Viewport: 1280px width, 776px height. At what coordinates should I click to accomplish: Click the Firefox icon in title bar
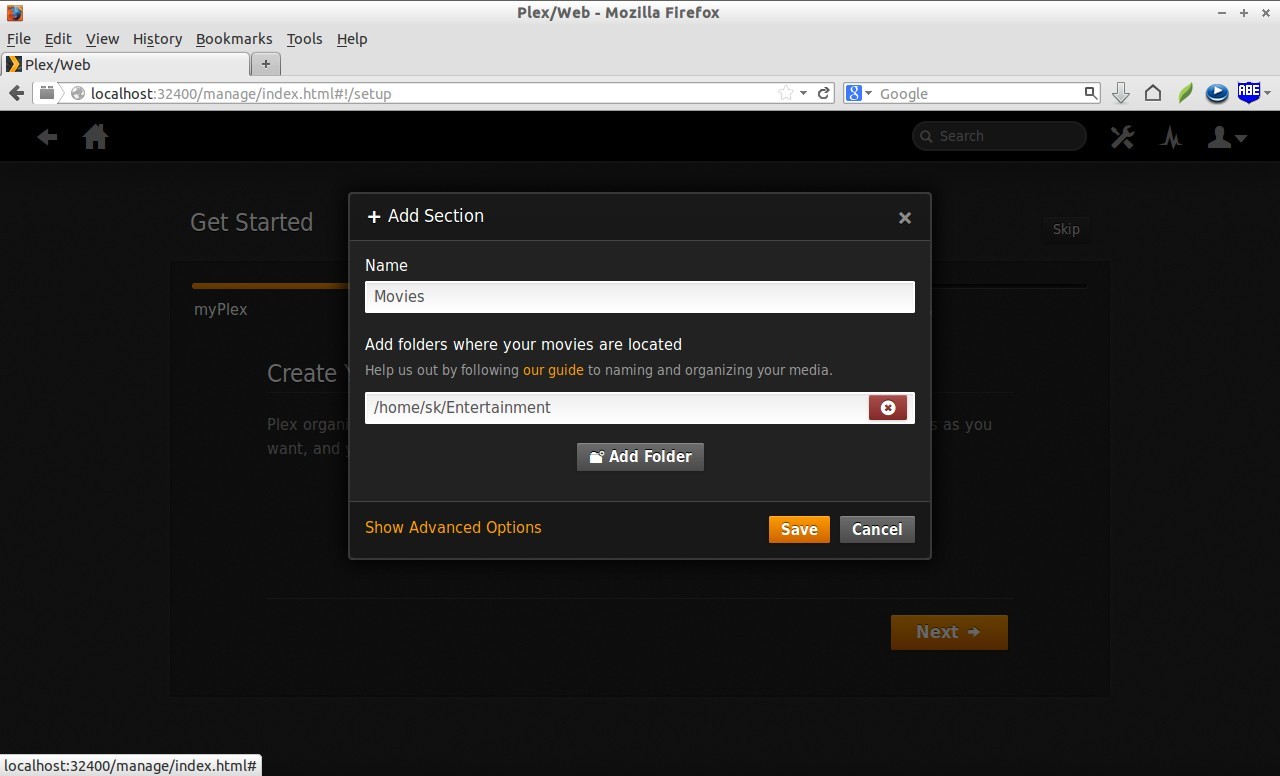(x=14, y=13)
